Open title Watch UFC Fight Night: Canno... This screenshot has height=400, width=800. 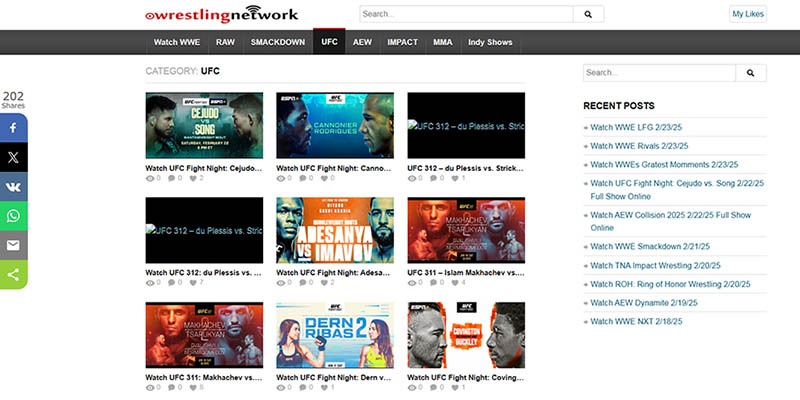pyautogui.click(x=335, y=168)
